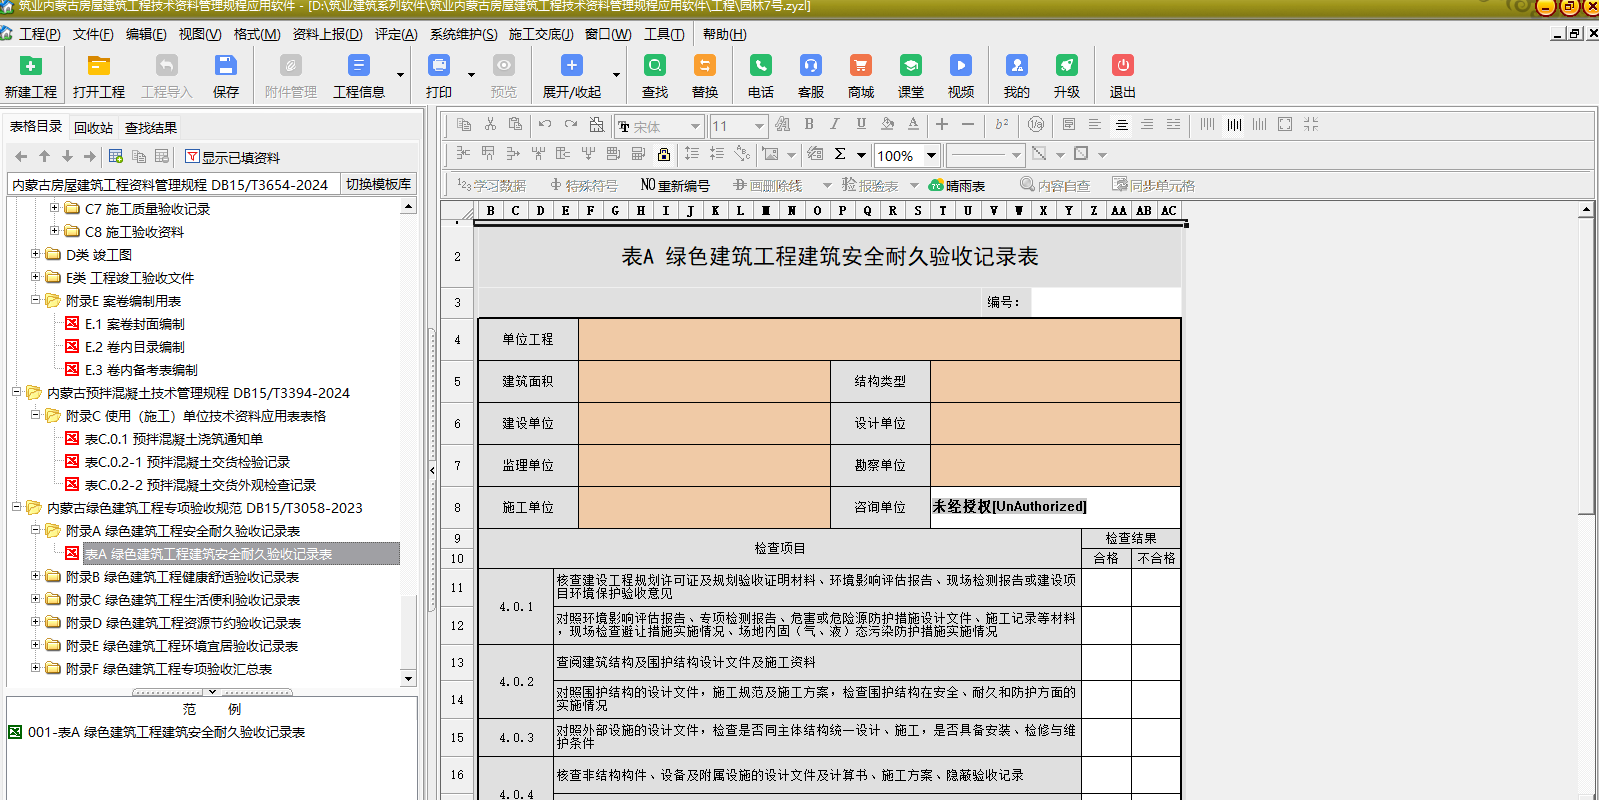Click the cell lock icon
Screen dimensions: 1599x800
[x=664, y=154]
